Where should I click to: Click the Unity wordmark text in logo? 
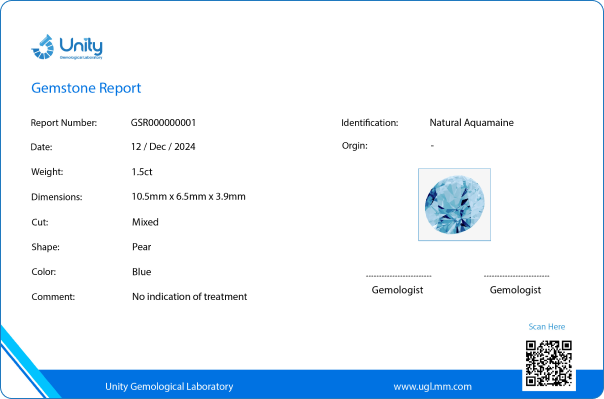point(81,45)
